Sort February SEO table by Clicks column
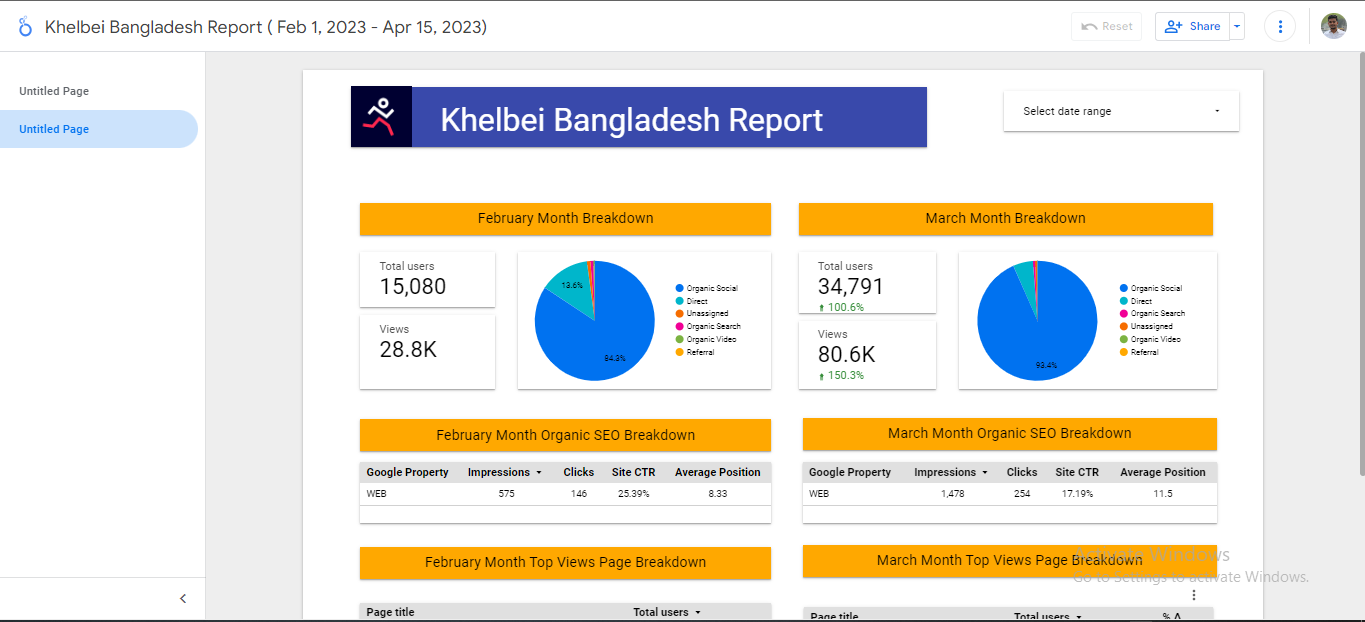 (x=578, y=472)
